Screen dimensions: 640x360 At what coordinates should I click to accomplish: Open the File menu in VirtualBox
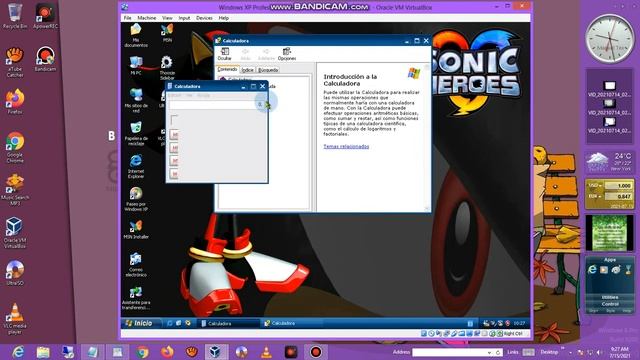tap(128, 18)
